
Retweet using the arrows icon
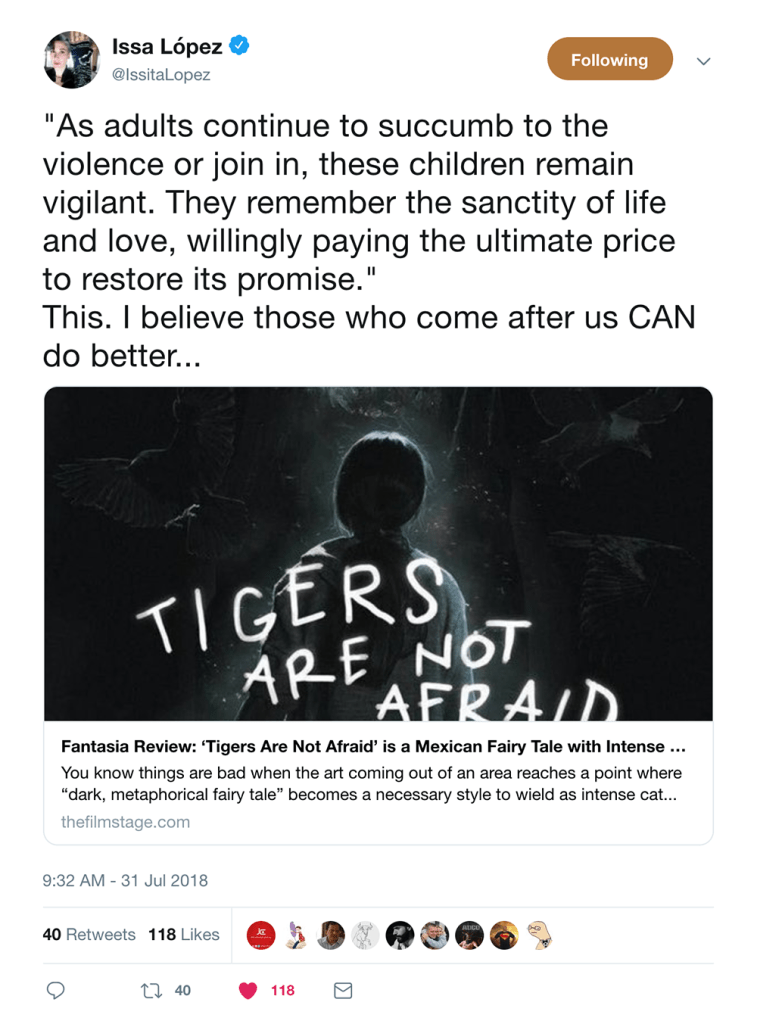coord(150,990)
